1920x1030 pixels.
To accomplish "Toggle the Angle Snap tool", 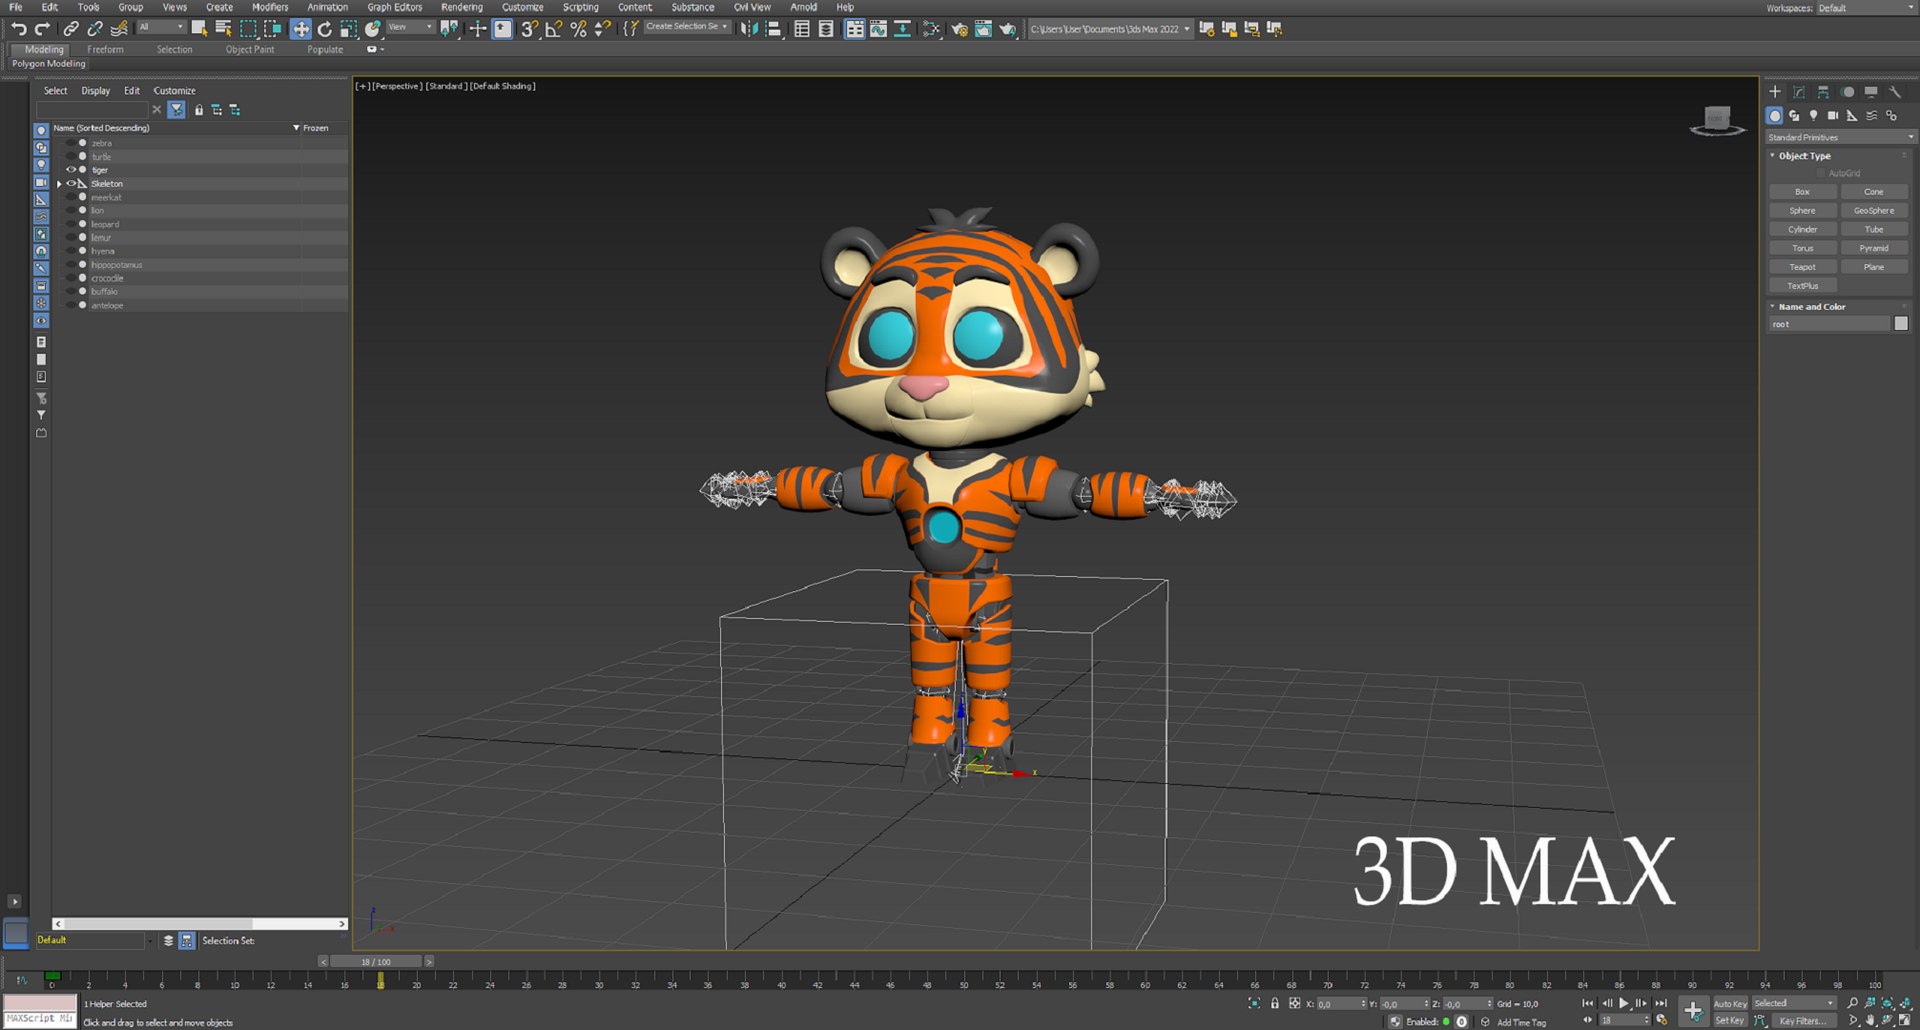I will point(553,29).
